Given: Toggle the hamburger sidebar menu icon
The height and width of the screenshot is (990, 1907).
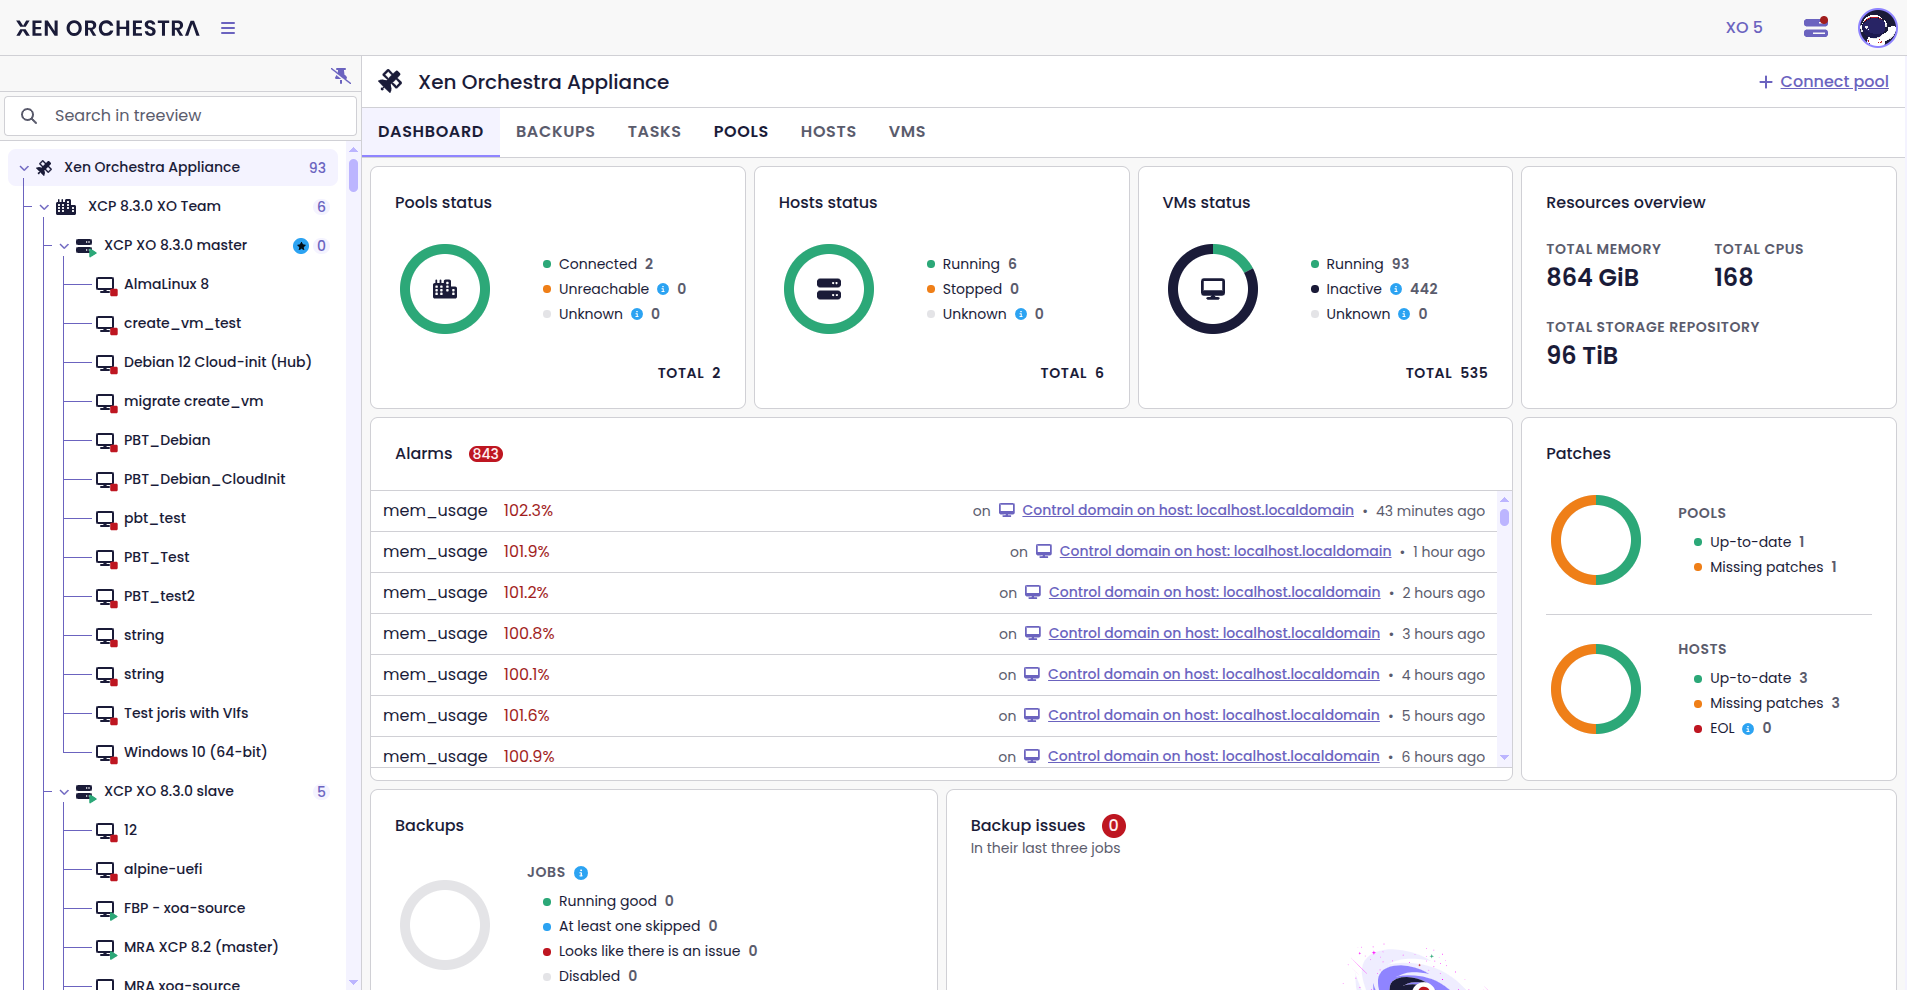Looking at the screenshot, I should pos(228,28).
